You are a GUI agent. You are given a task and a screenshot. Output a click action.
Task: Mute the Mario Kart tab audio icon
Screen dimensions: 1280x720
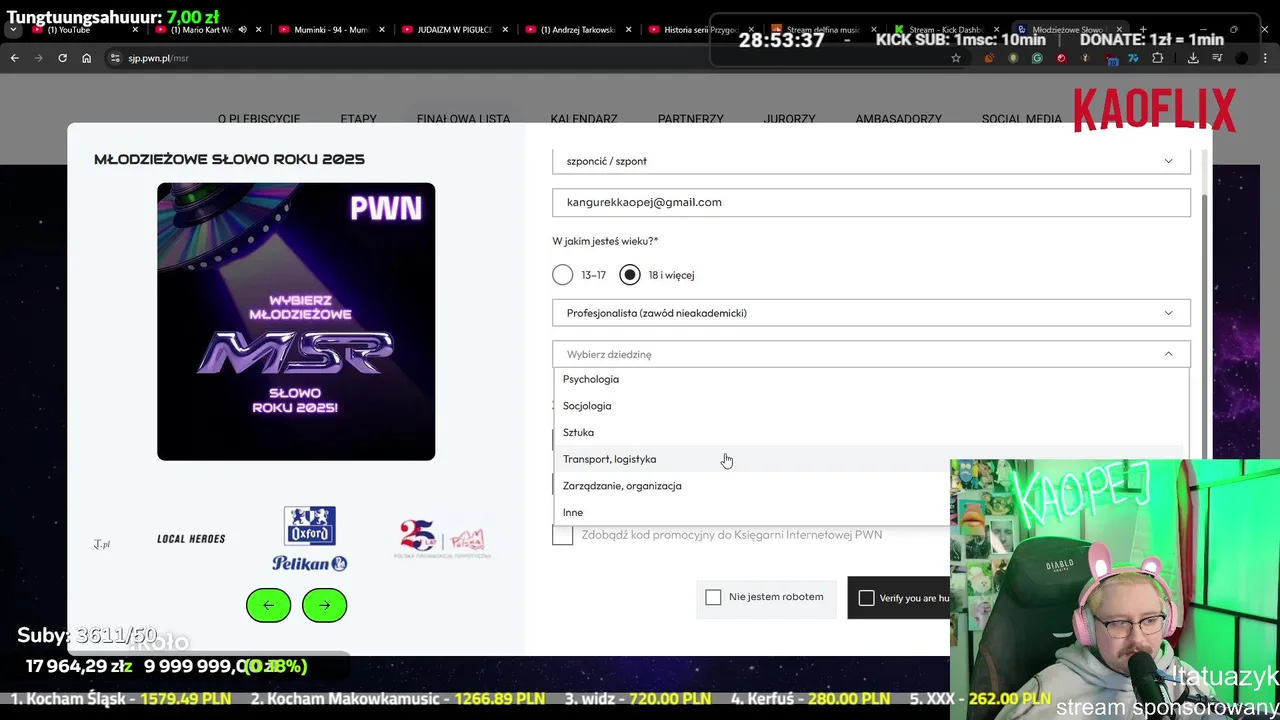tap(242, 30)
